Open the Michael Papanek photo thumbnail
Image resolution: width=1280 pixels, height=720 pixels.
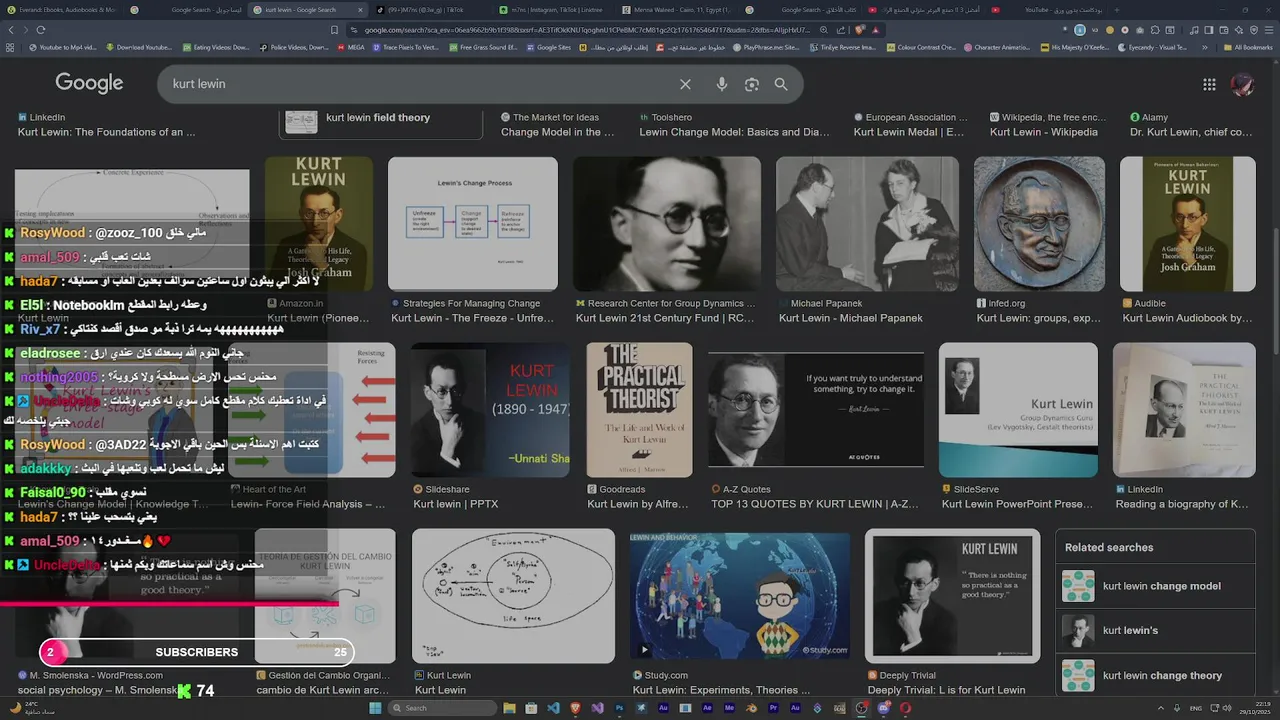867,224
